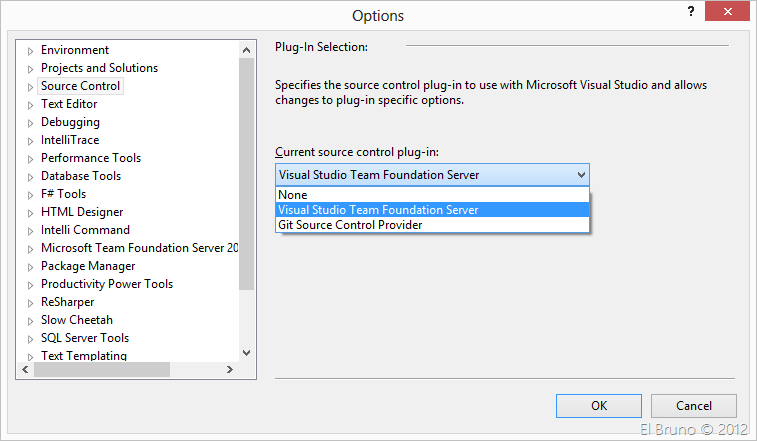Click the tree vertical scrollbar down arrow
Image resolution: width=757 pixels, height=441 pixels.
[x=247, y=352]
